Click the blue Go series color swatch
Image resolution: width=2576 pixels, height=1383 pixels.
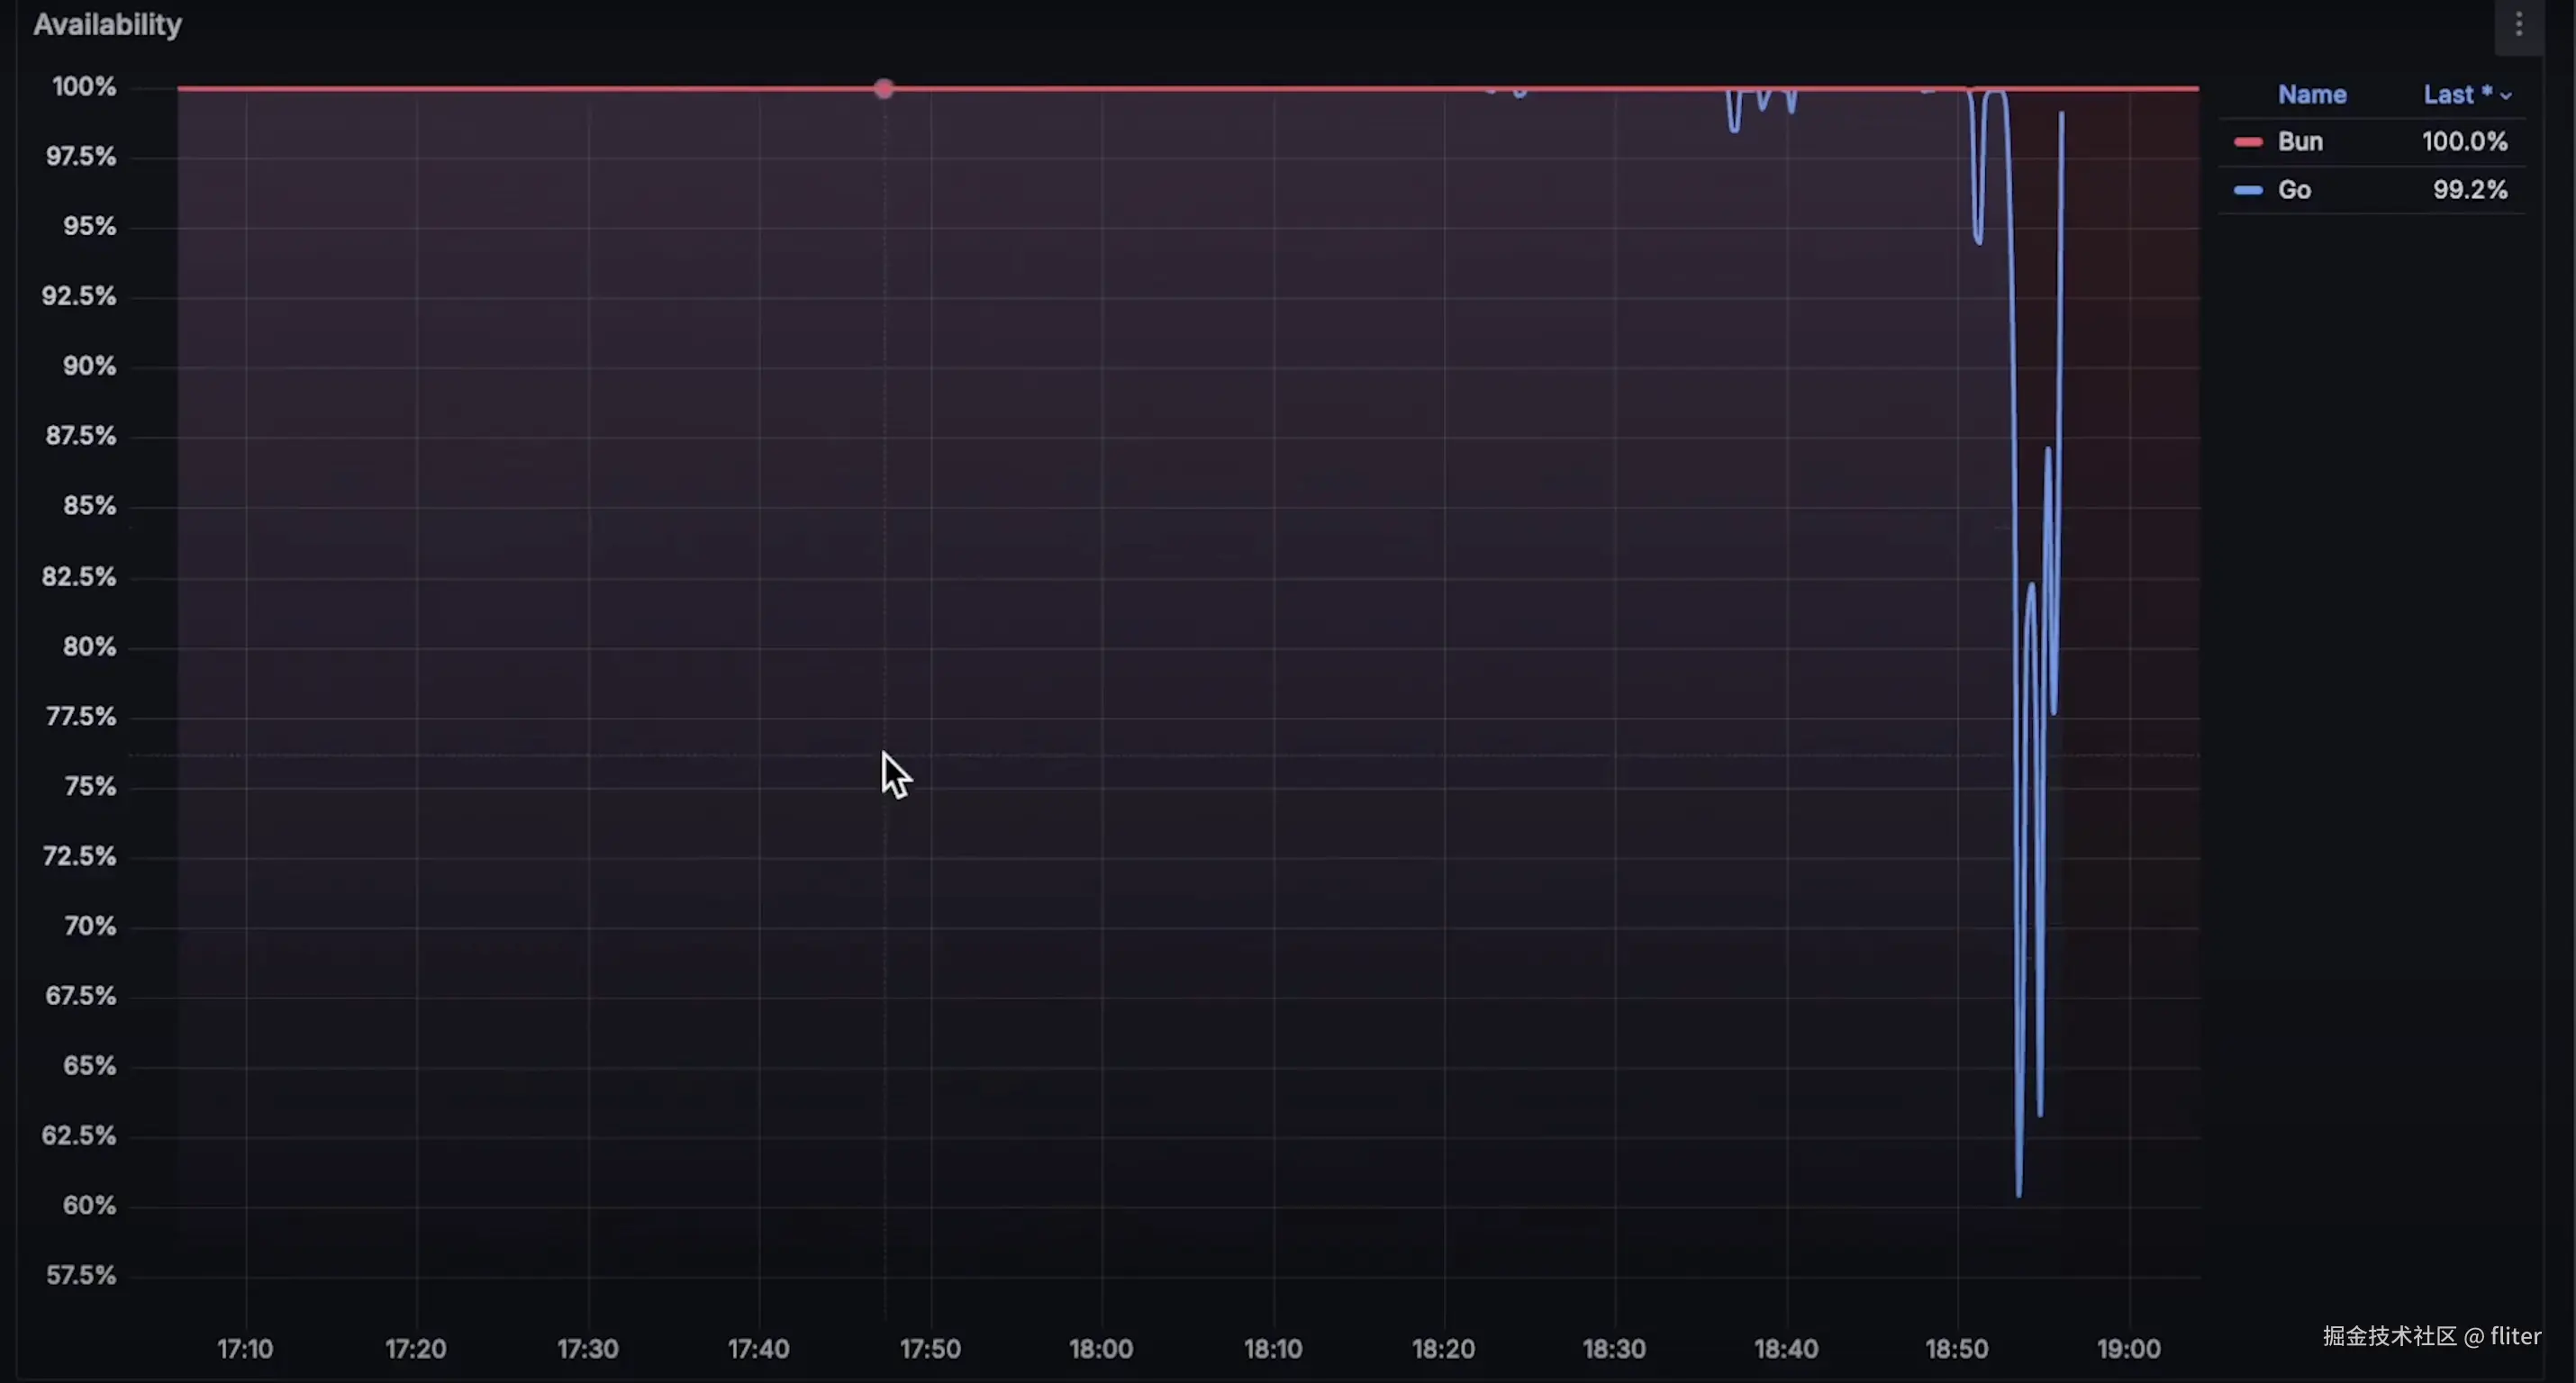click(x=2247, y=190)
